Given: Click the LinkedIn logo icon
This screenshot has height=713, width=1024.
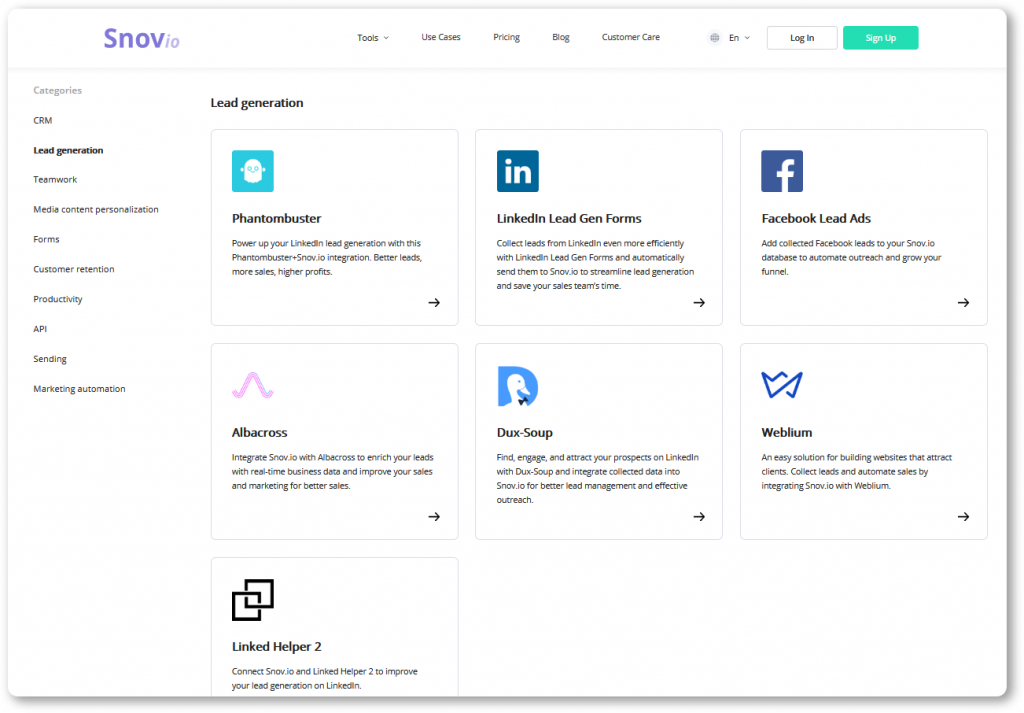Looking at the screenshot, I should [517, 171].
